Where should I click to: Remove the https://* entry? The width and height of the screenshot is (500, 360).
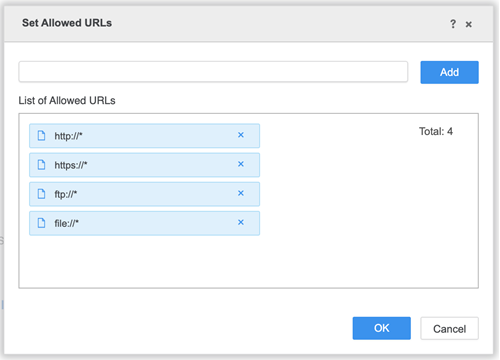[x=241, y=164]
